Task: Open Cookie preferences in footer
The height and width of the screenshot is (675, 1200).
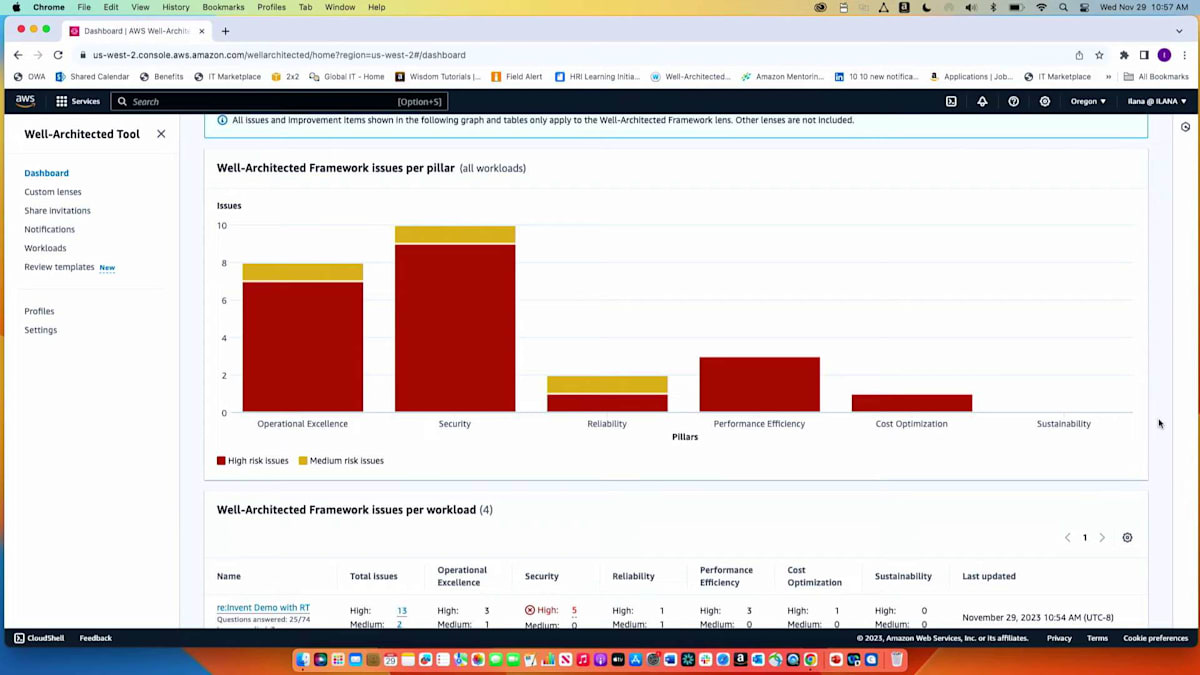Action: tap(1155, 638)
